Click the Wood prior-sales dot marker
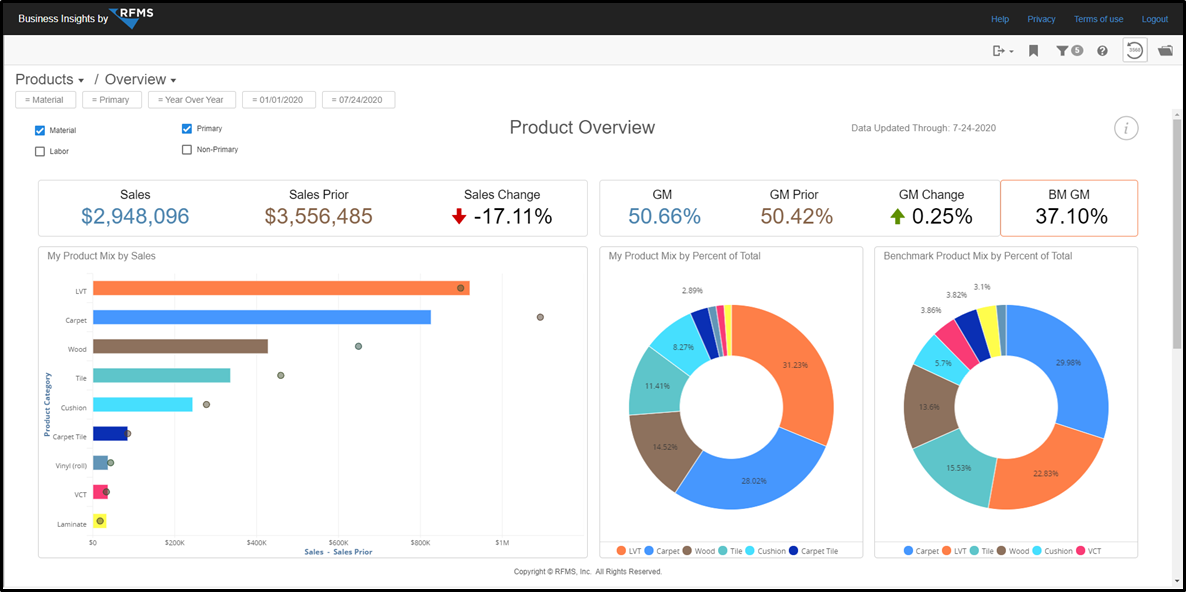This screenshot has height=592, width=1186. [359, 346]
